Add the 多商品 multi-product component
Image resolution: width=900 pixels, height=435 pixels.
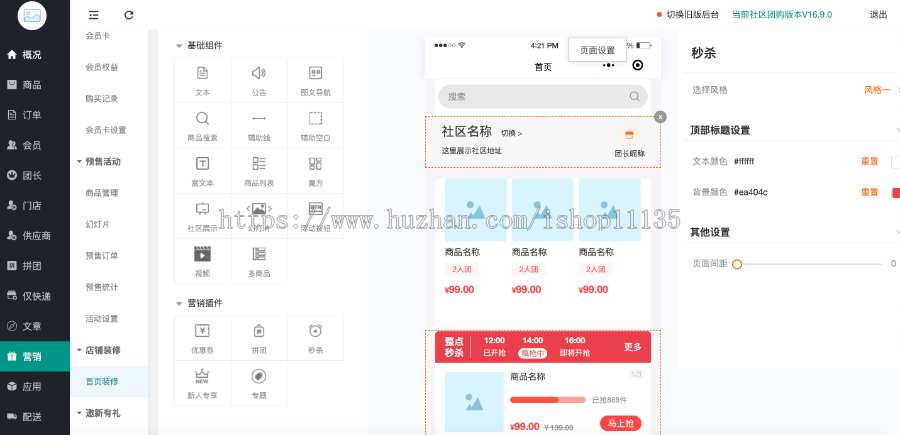259,261
